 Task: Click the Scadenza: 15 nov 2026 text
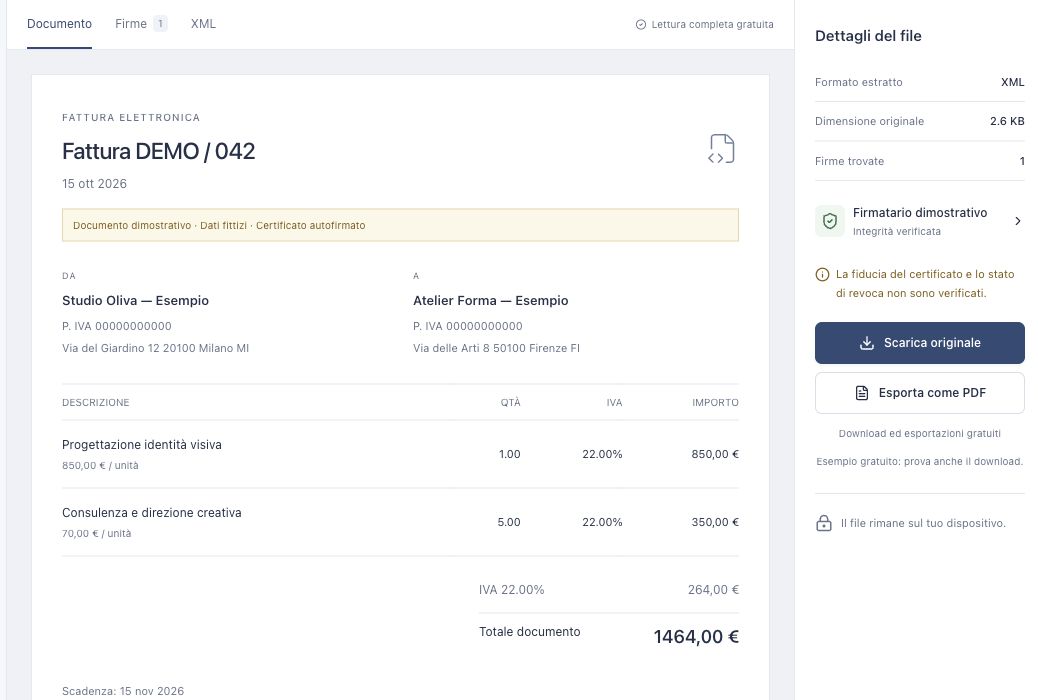tap(123, 691)
